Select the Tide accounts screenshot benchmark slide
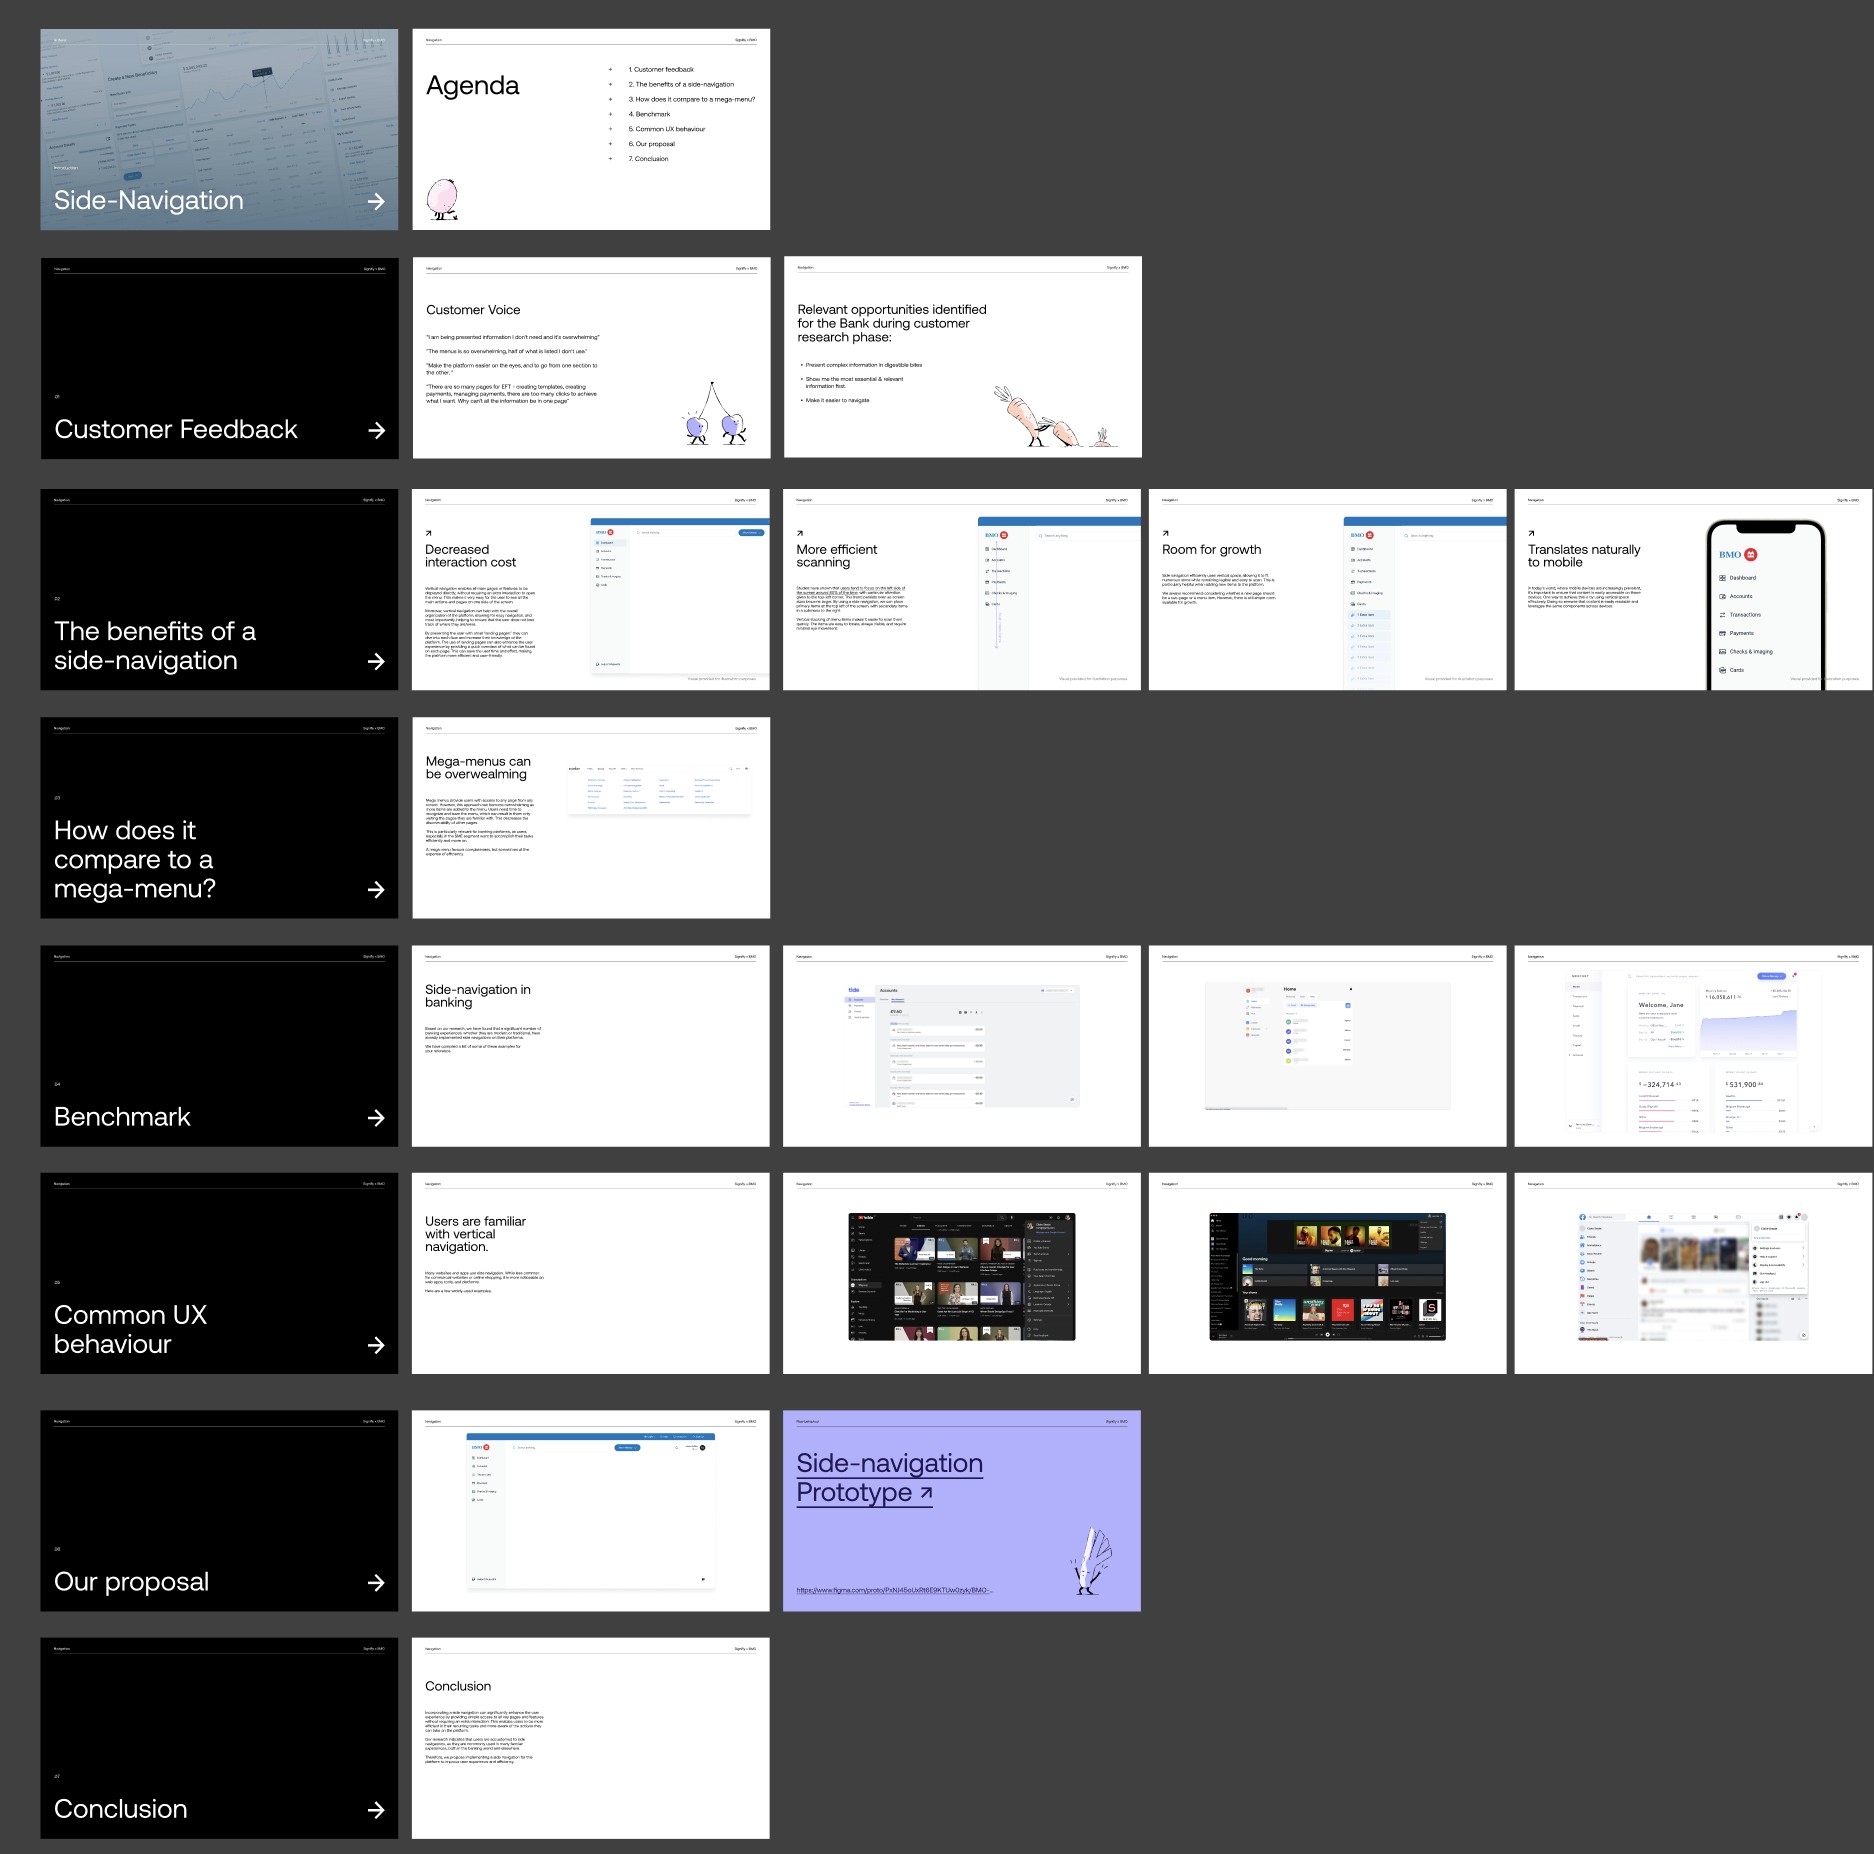 click(962, 1046)
